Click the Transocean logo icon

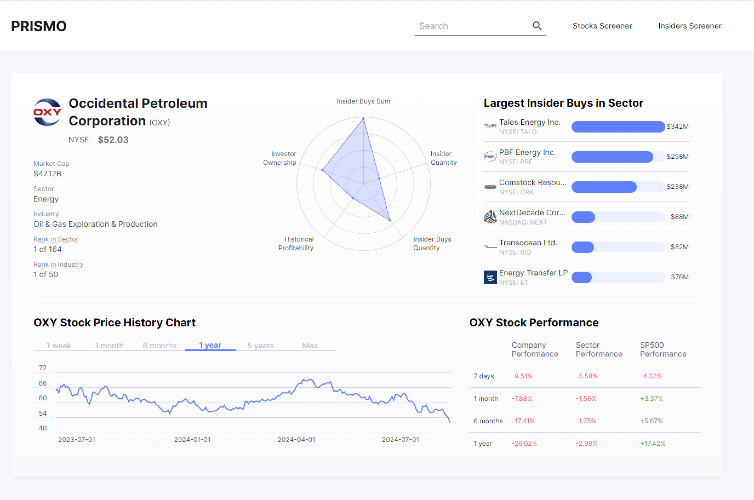[490, 247]
